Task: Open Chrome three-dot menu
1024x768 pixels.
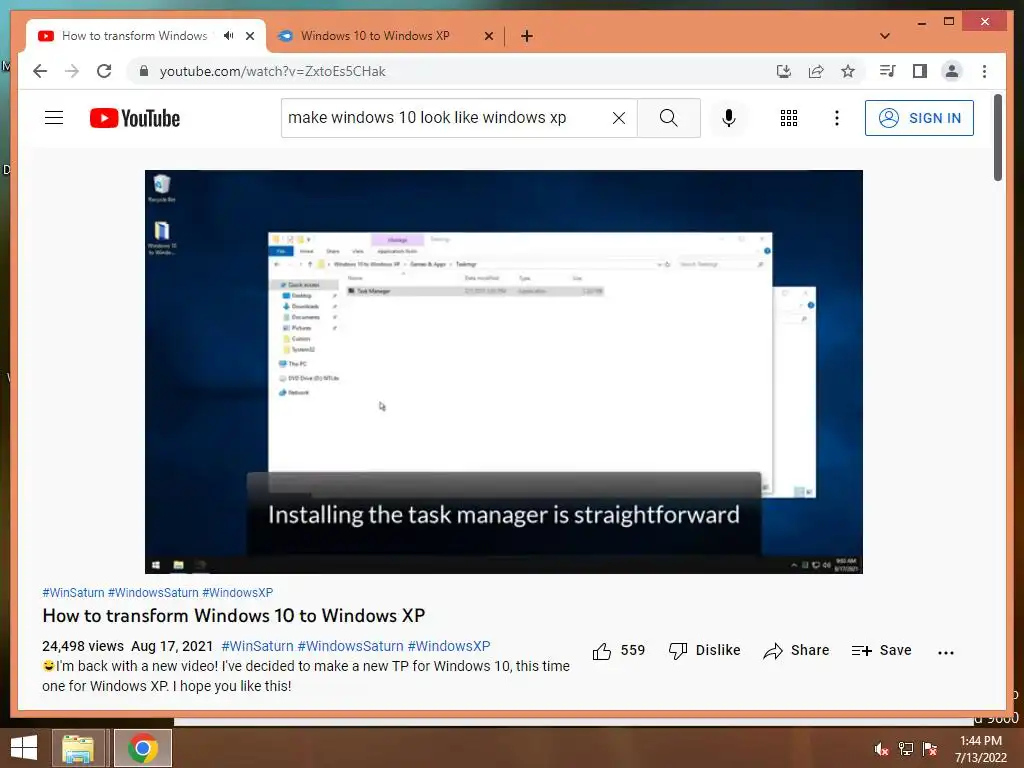Action: [x=984, y=71]
